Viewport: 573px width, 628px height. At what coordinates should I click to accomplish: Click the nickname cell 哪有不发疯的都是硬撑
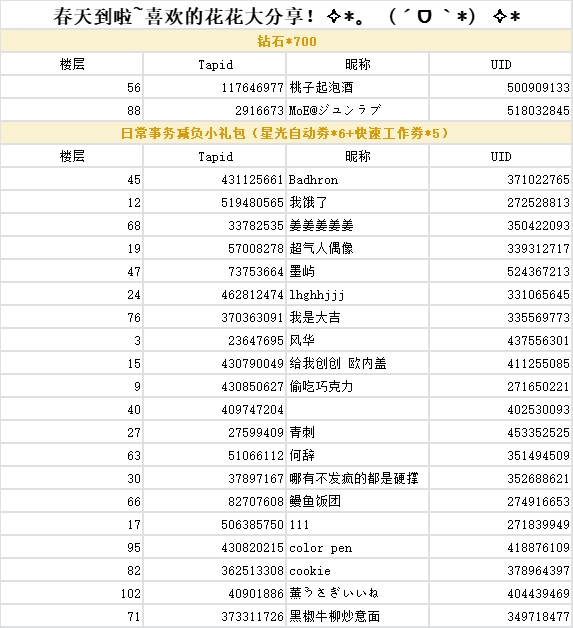[358, 478]
